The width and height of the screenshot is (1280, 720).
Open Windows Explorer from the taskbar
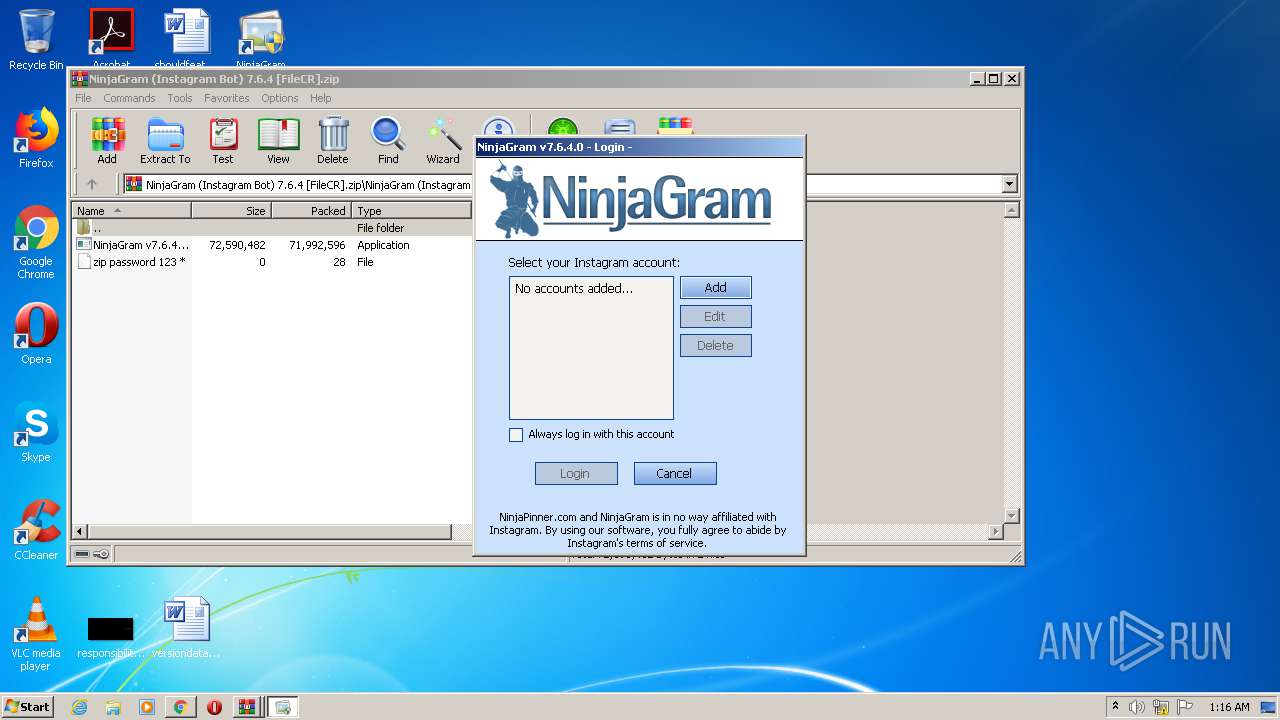click(113, 707)
